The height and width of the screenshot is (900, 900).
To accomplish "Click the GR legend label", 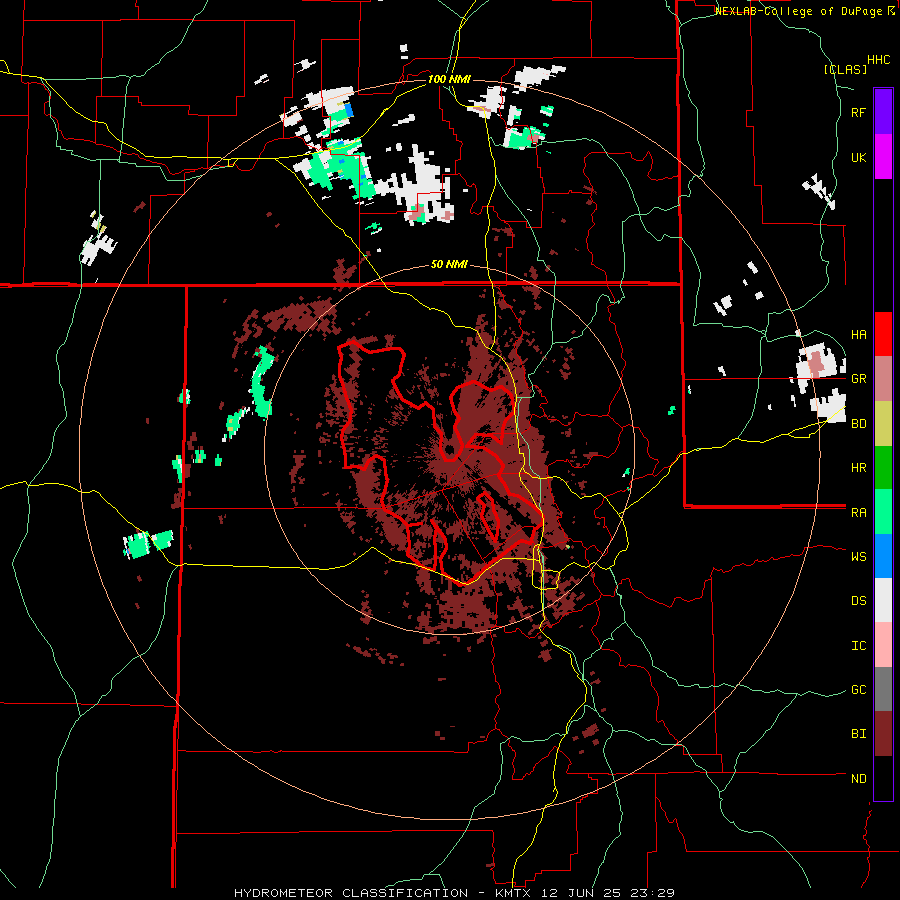I will pyautogui.click(x=858, y=379).
